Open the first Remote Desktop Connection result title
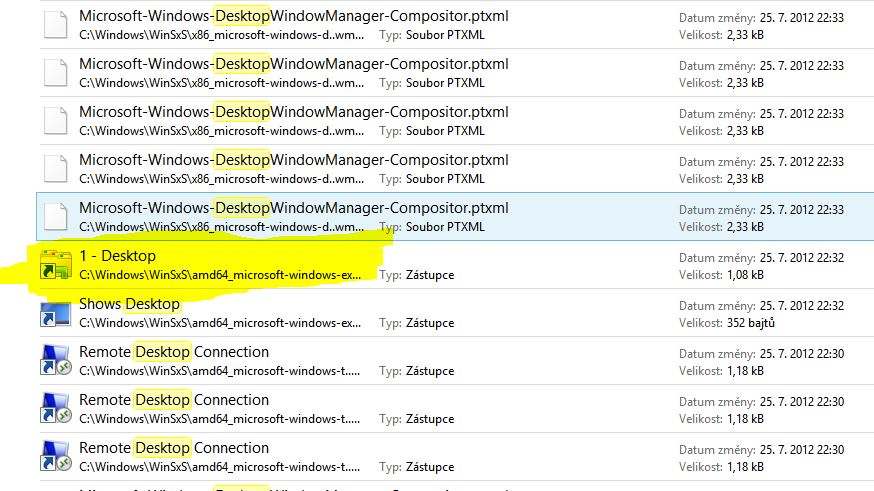Screen dimensions: 874x491 174,352
